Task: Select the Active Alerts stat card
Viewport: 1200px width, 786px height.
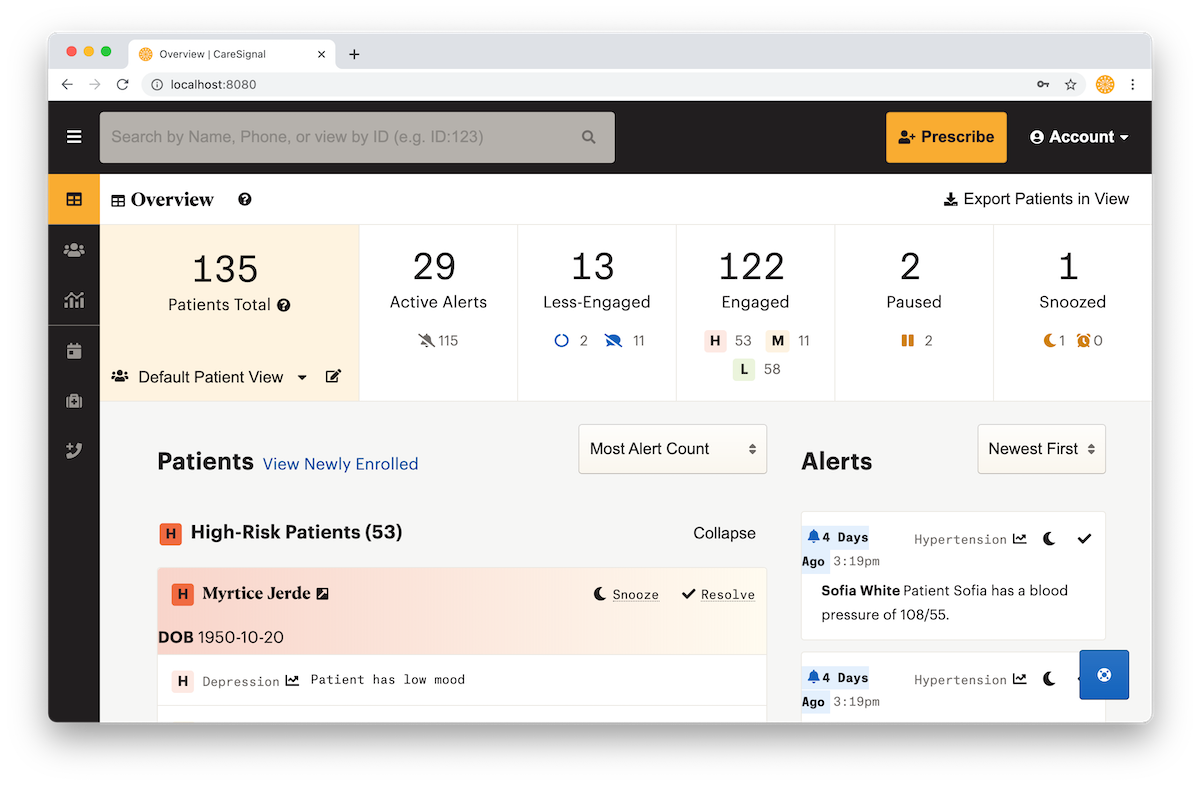Action: [438, 312]
